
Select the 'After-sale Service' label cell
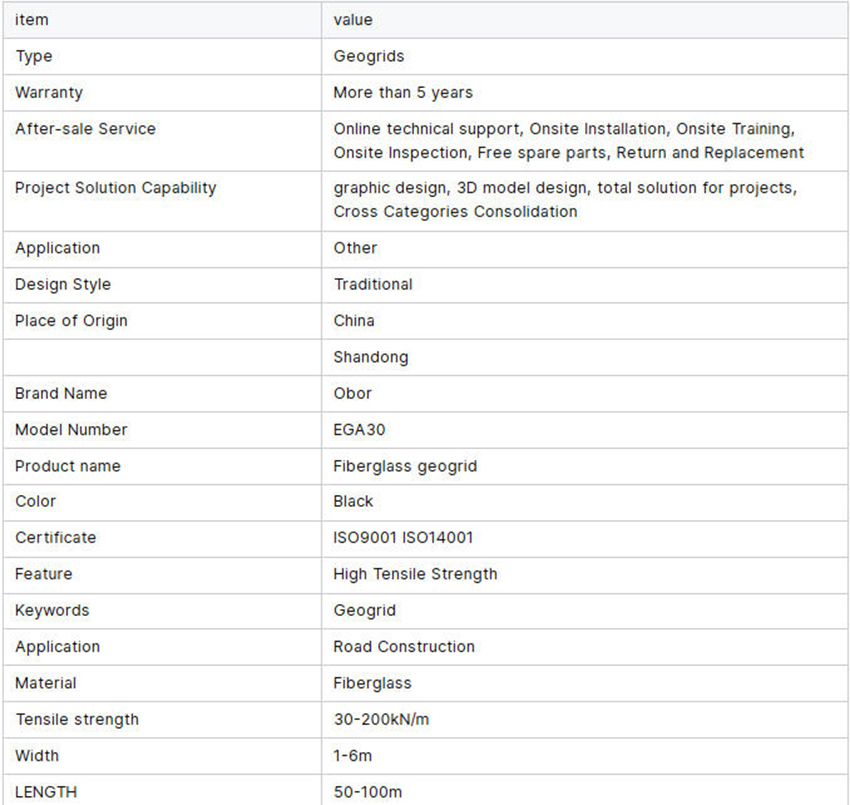point(85,129)
